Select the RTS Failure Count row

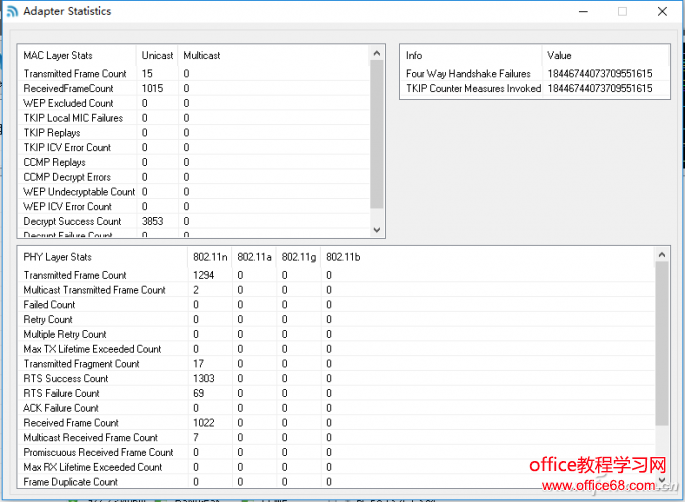coord(336,394)
